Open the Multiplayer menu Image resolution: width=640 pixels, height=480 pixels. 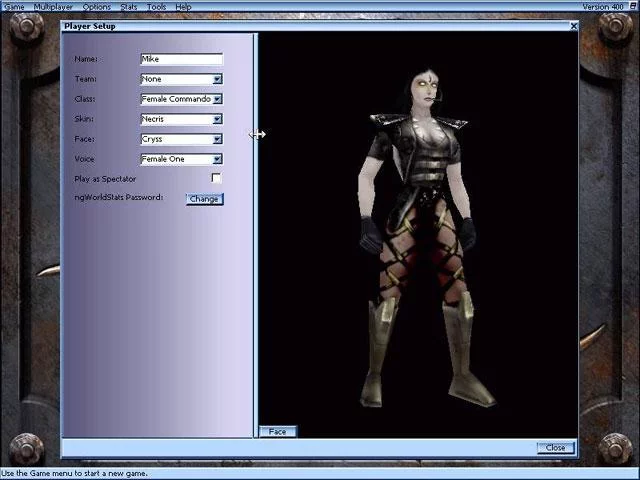pyautogui.click(x=53, y=7)
